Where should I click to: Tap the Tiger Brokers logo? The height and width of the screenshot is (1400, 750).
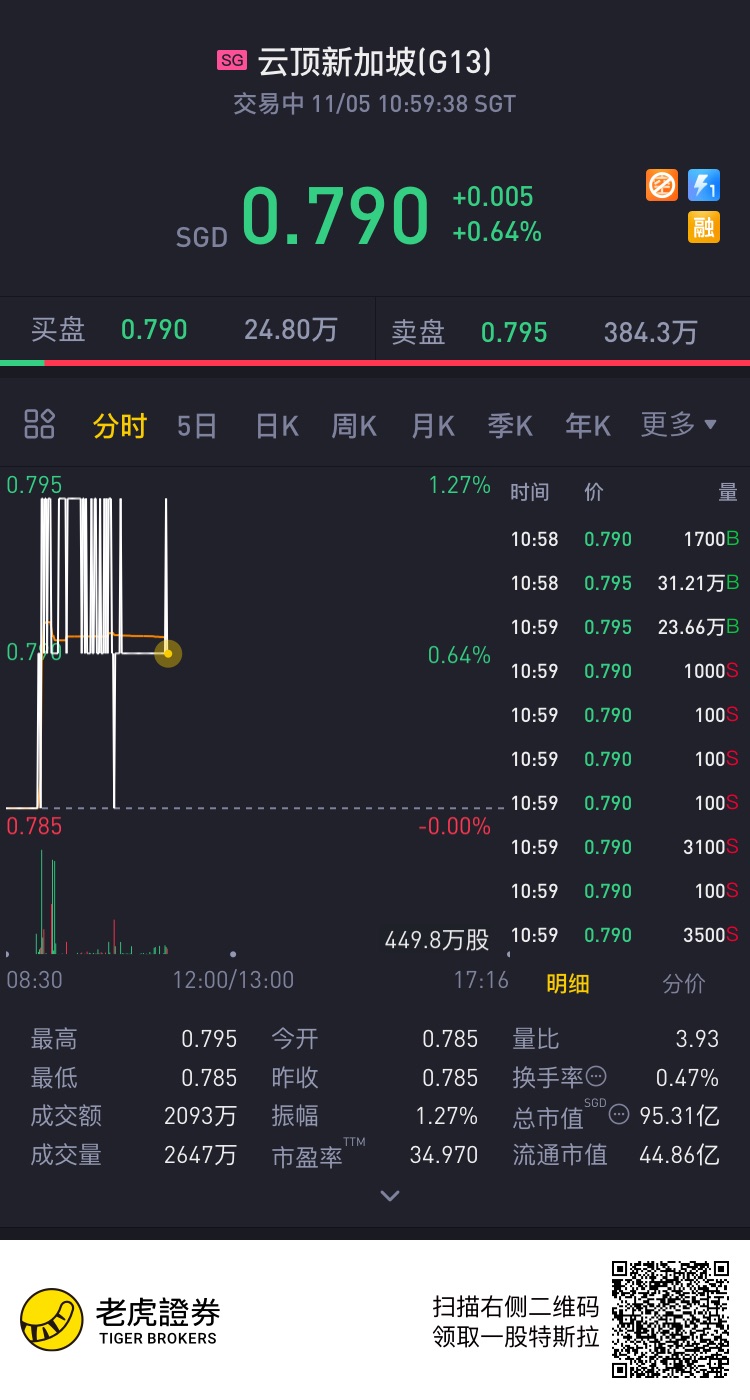[x=120, y=1320]
